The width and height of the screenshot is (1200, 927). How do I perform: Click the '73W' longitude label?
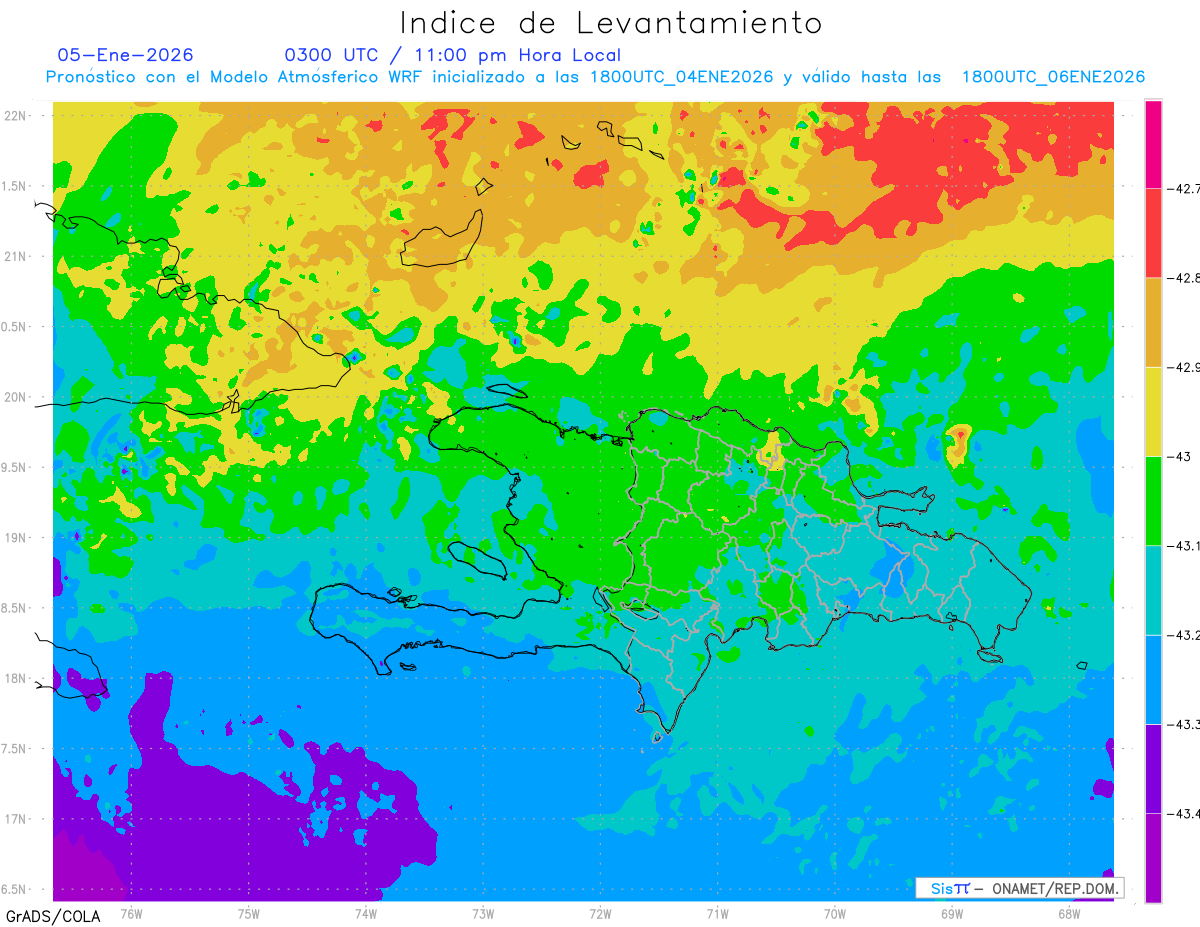[x=483, y=914]
